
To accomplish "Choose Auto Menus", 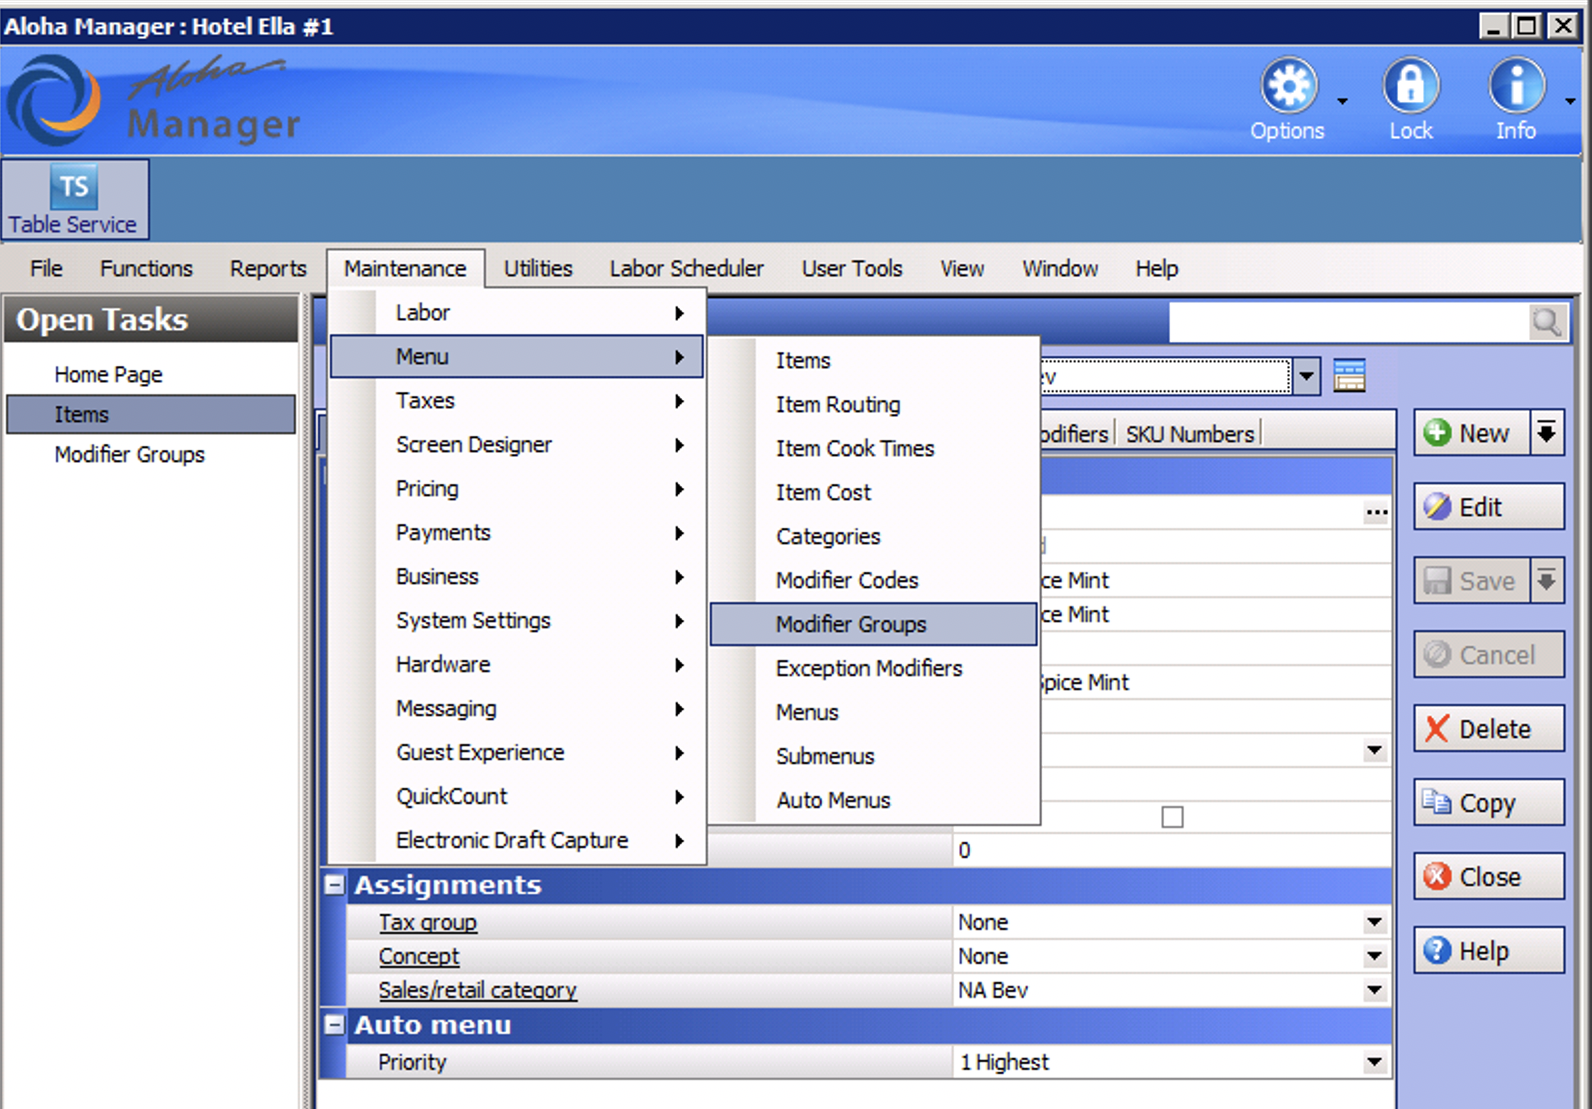I will click(x=874, y=801).
